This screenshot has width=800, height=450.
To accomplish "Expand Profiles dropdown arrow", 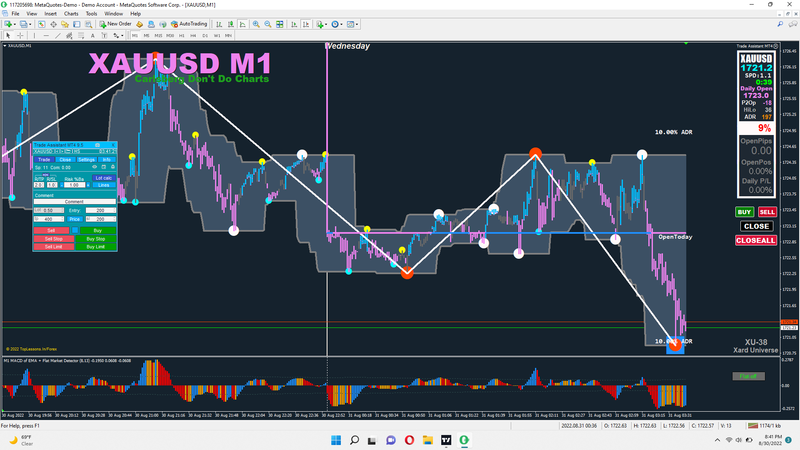I will pos(30,24).
